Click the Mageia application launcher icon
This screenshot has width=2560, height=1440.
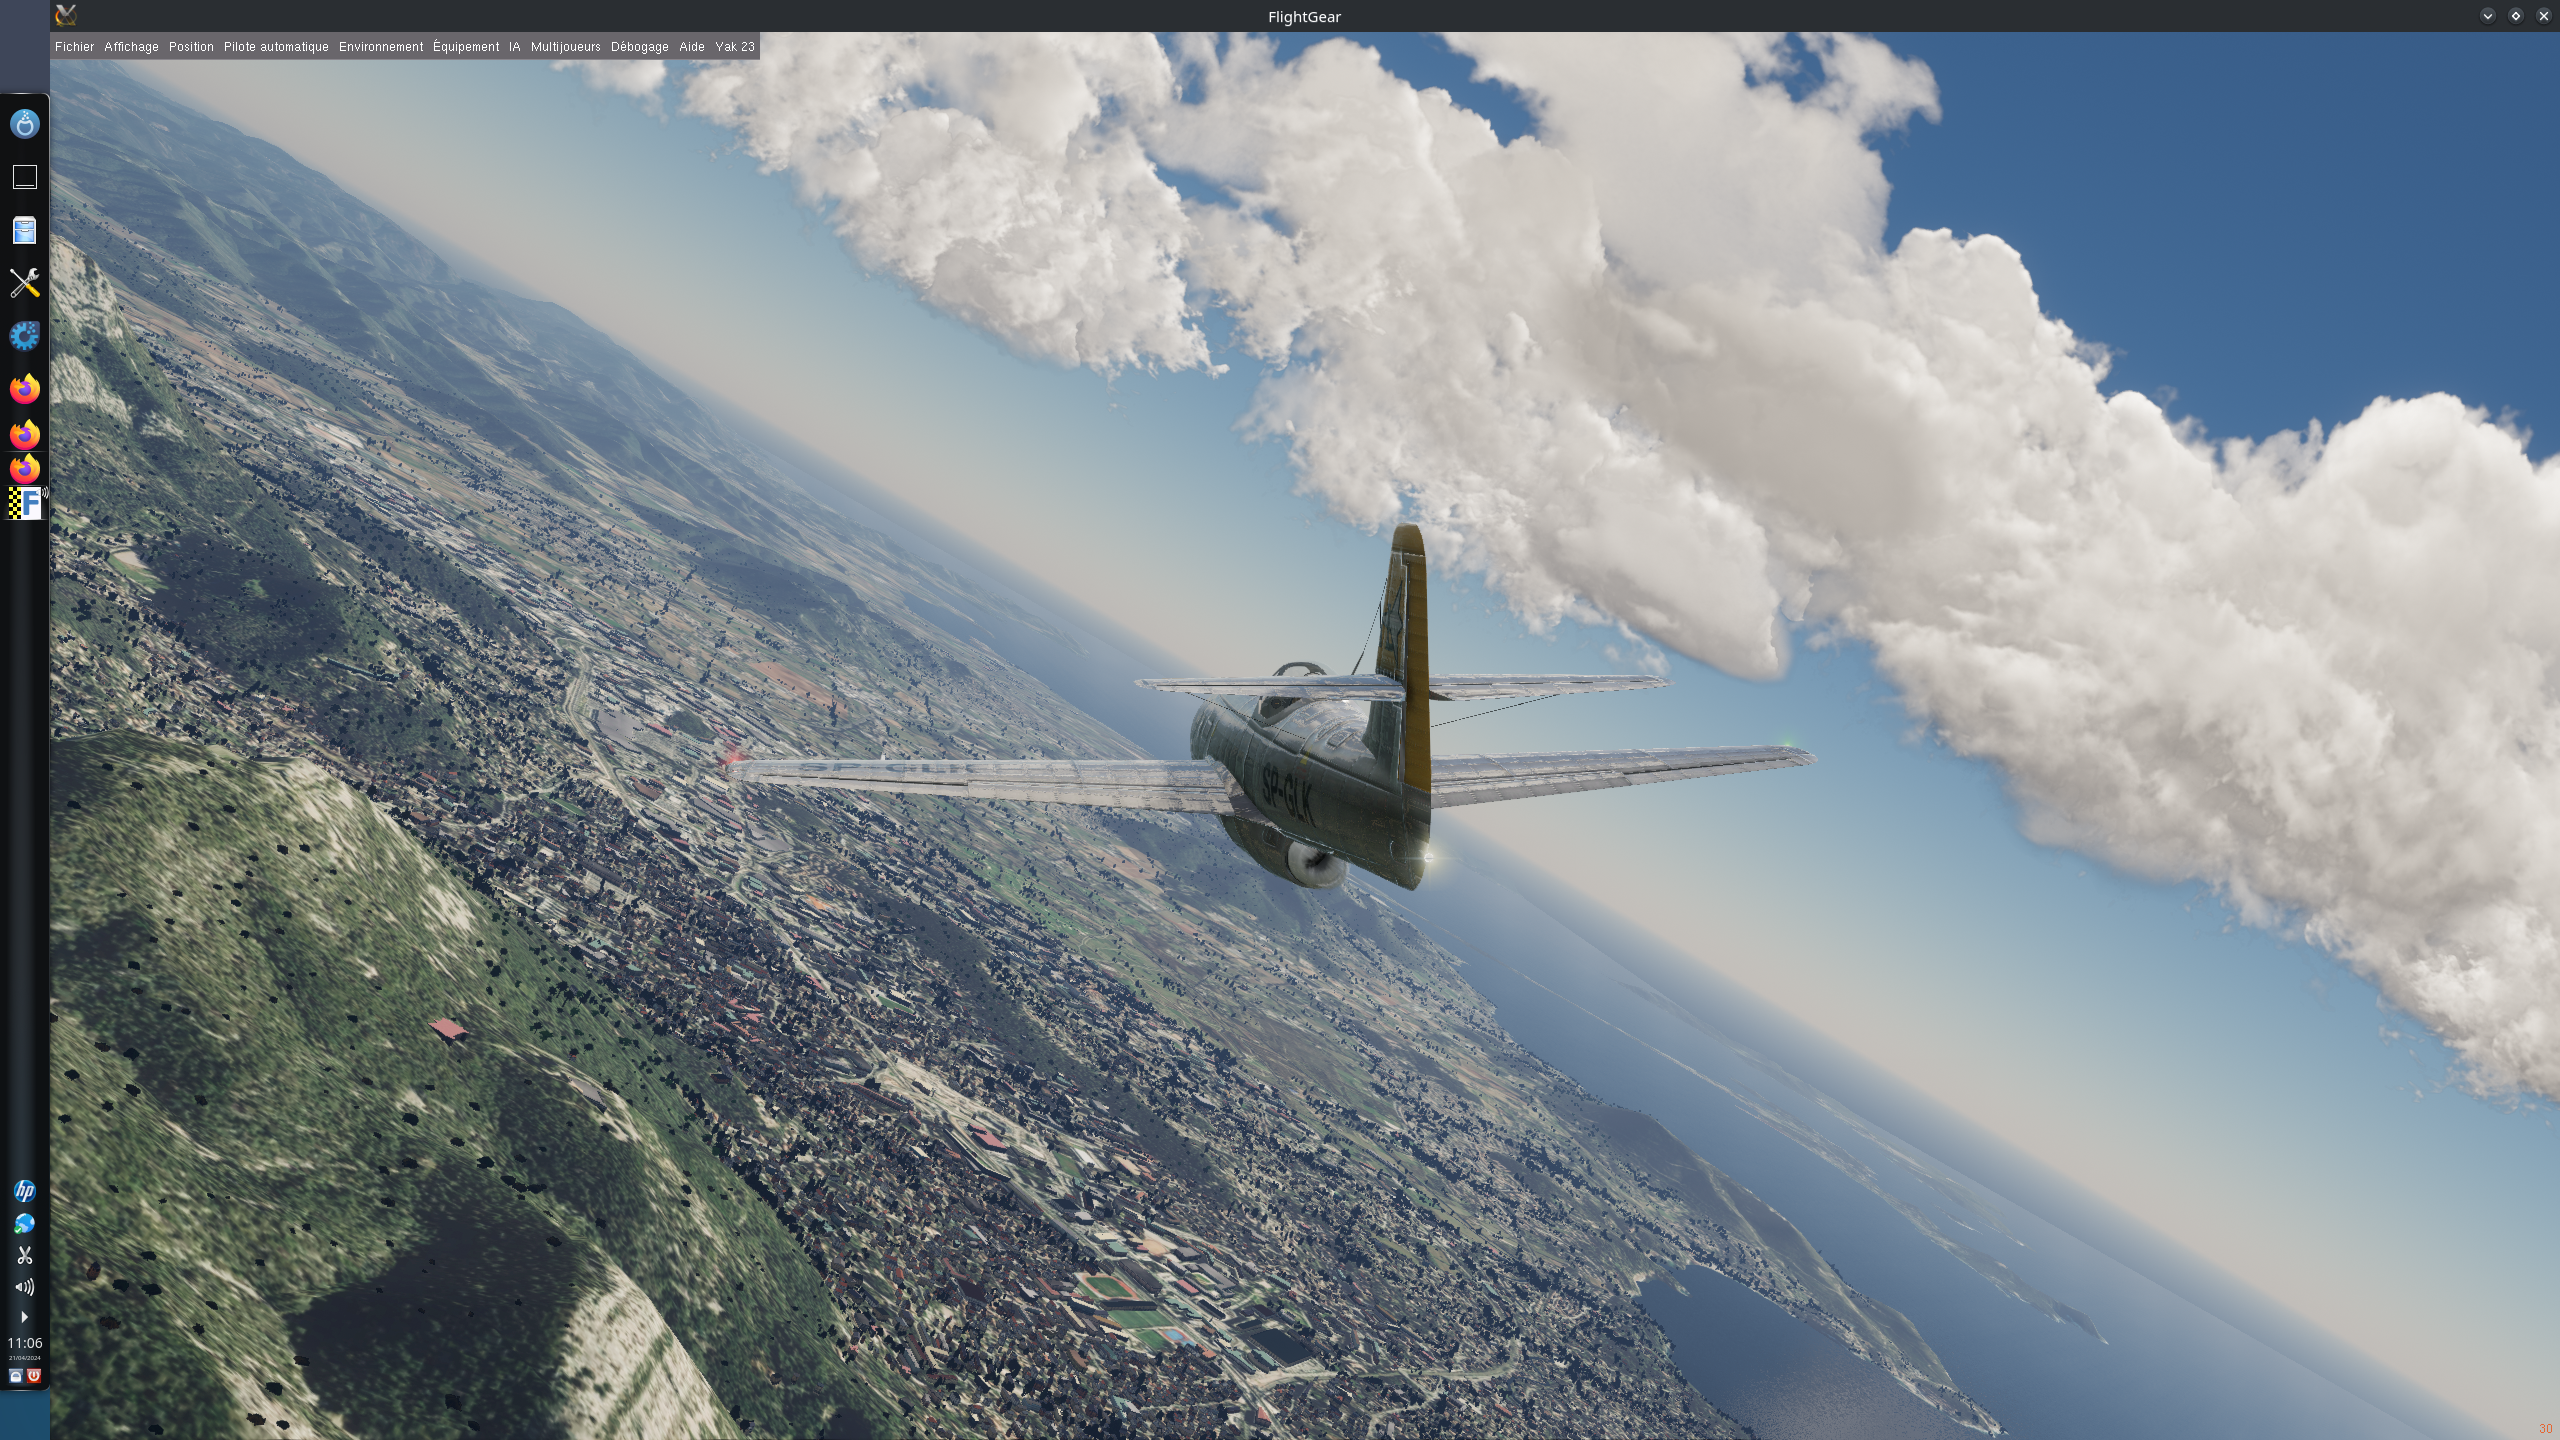click(x=24, y=124)
